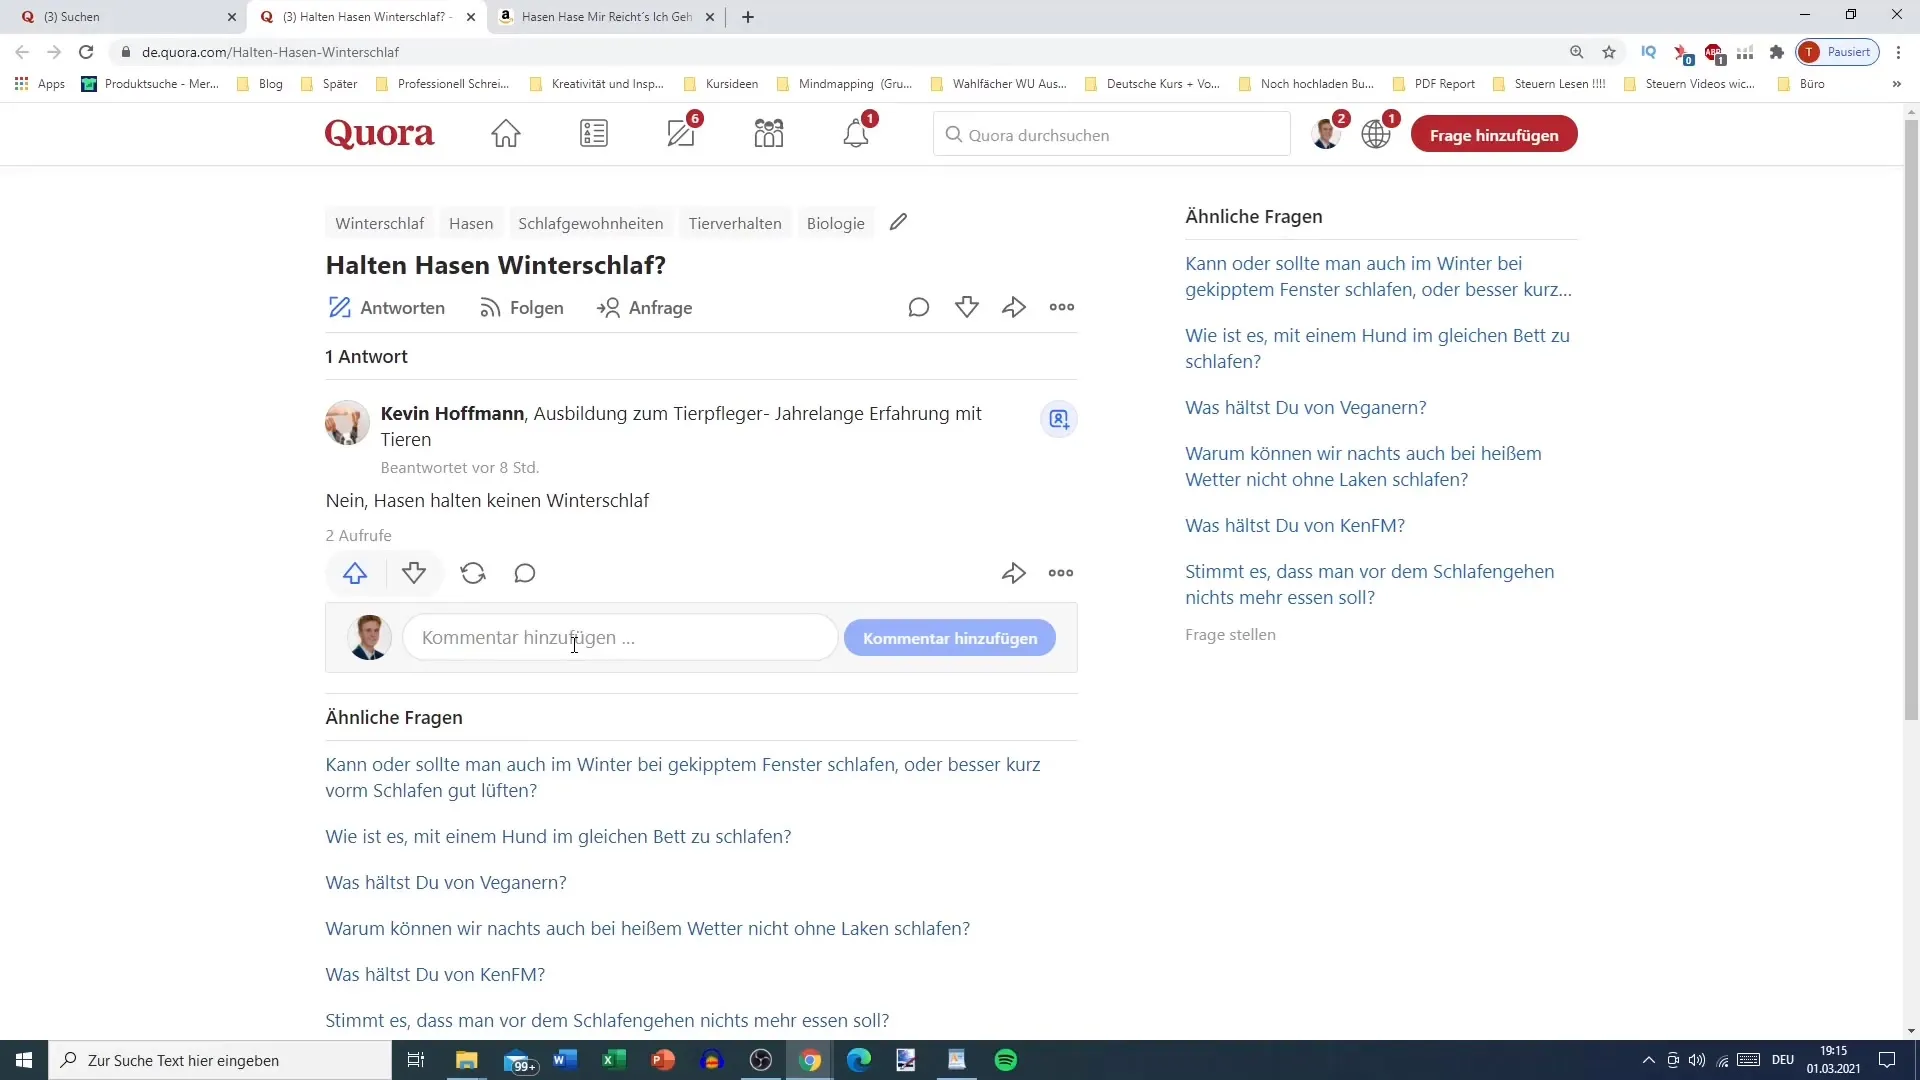Focus the Kommentar hinzufügen text field

(x=620, y=638)
